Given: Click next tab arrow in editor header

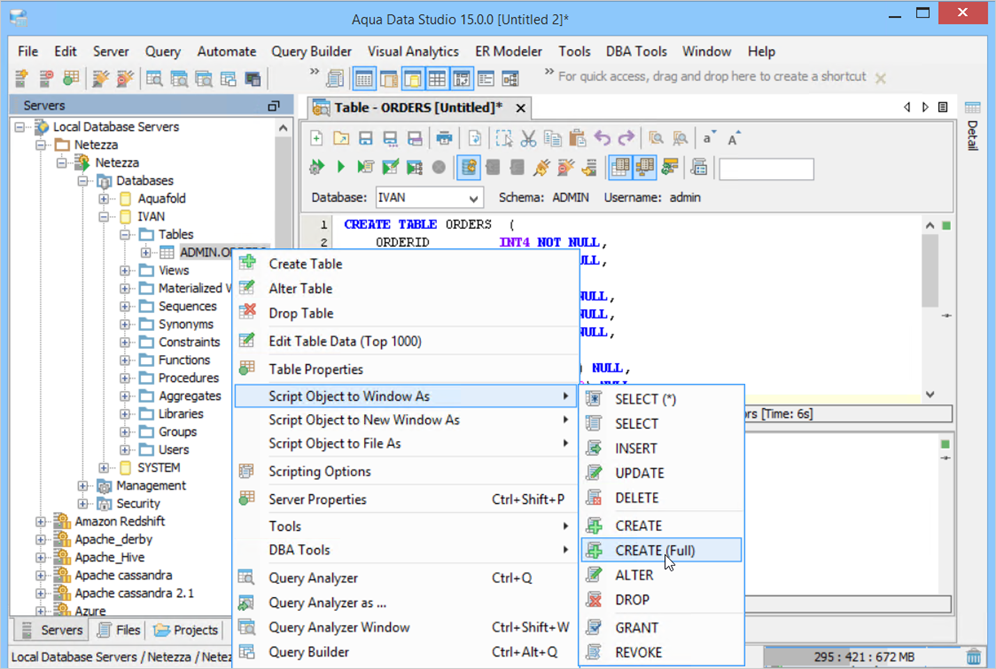Looking at the screenshot, I should tap(925, 107).
